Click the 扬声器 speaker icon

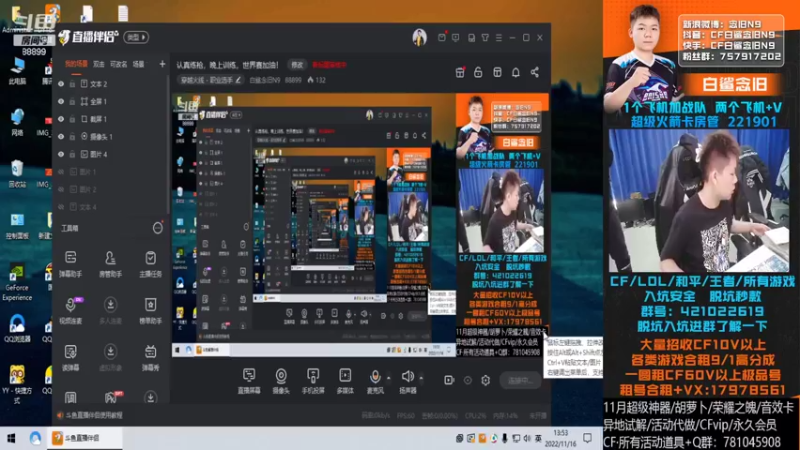407,377
